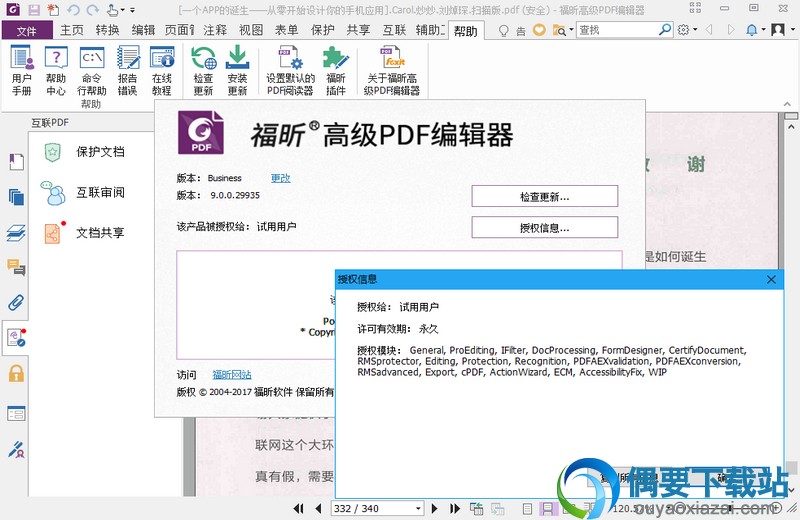Click the 更改 edition link
This screenshot has width=800, height=520.
[x=281, y=178]
